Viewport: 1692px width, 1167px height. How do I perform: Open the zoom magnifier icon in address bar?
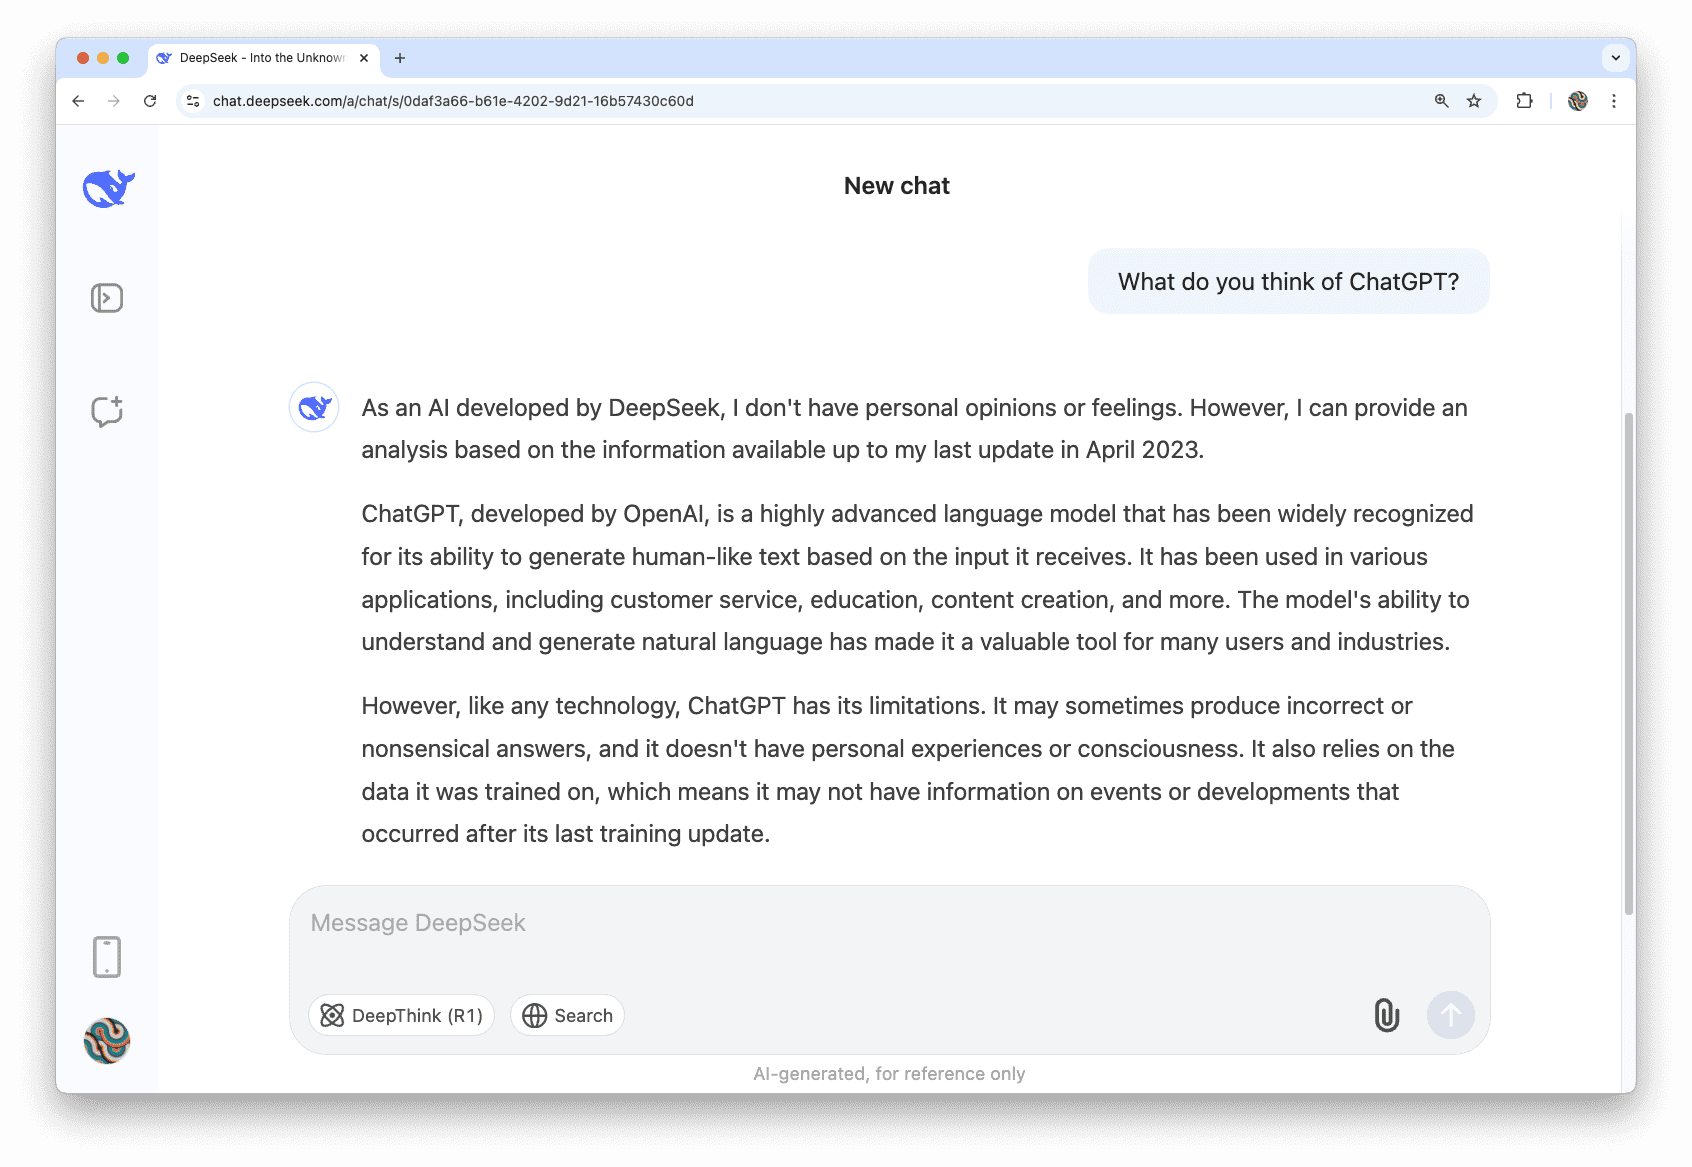(x=1441, y=101)
